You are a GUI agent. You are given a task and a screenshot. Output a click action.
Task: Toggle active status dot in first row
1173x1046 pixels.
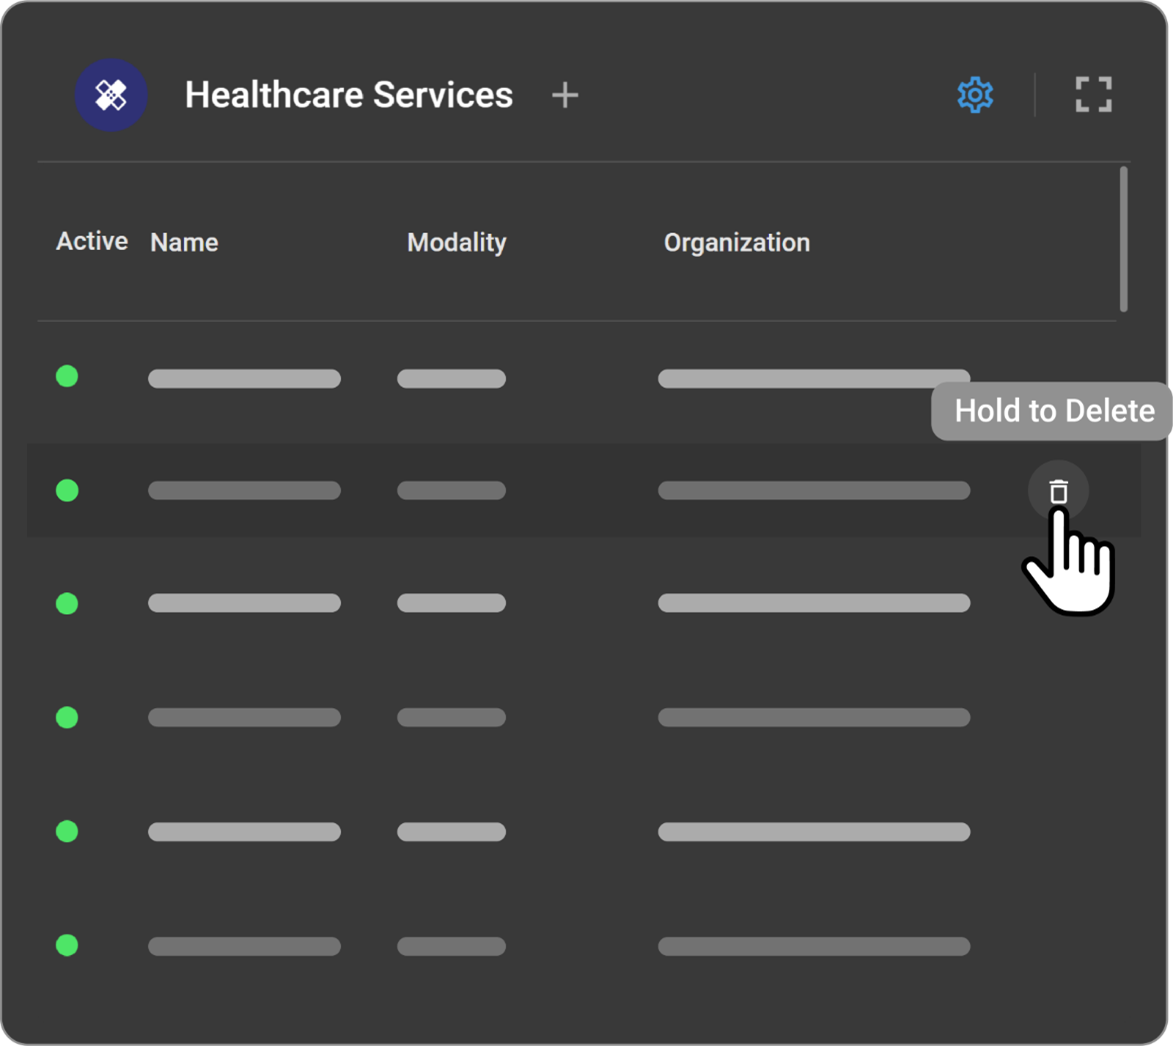[x=67, y=377]
